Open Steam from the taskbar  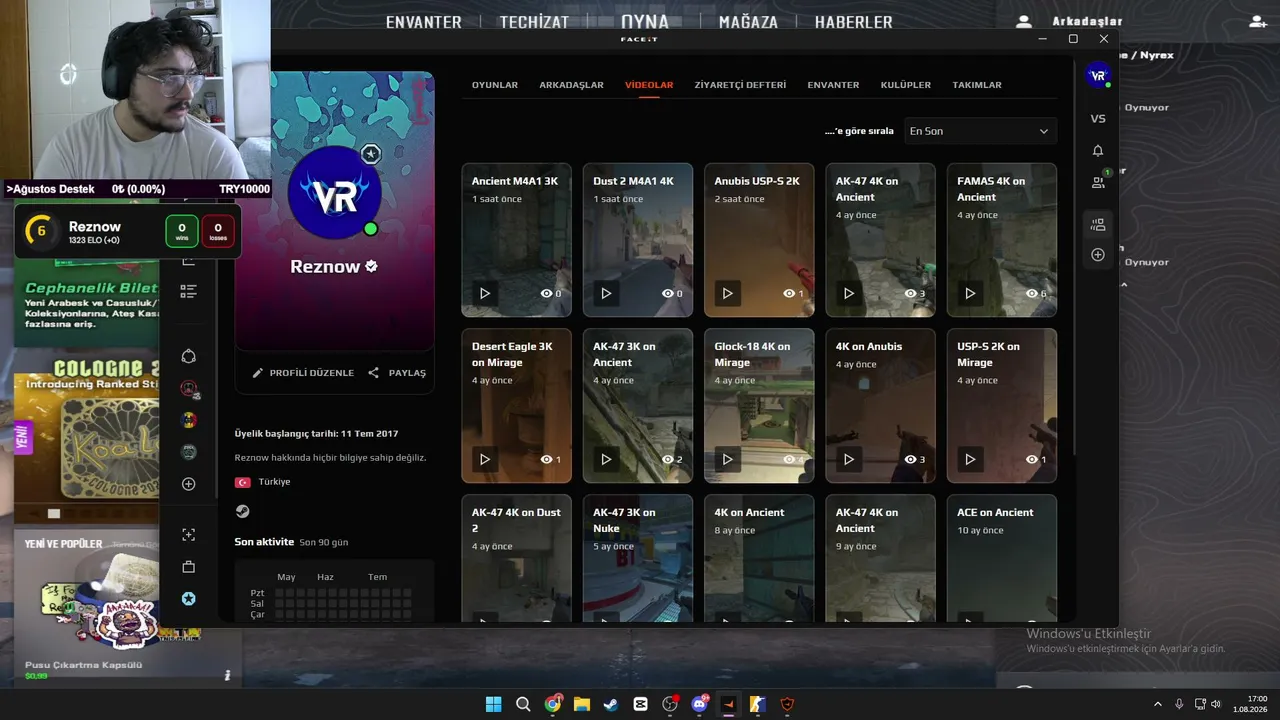[x=611, y=704]
